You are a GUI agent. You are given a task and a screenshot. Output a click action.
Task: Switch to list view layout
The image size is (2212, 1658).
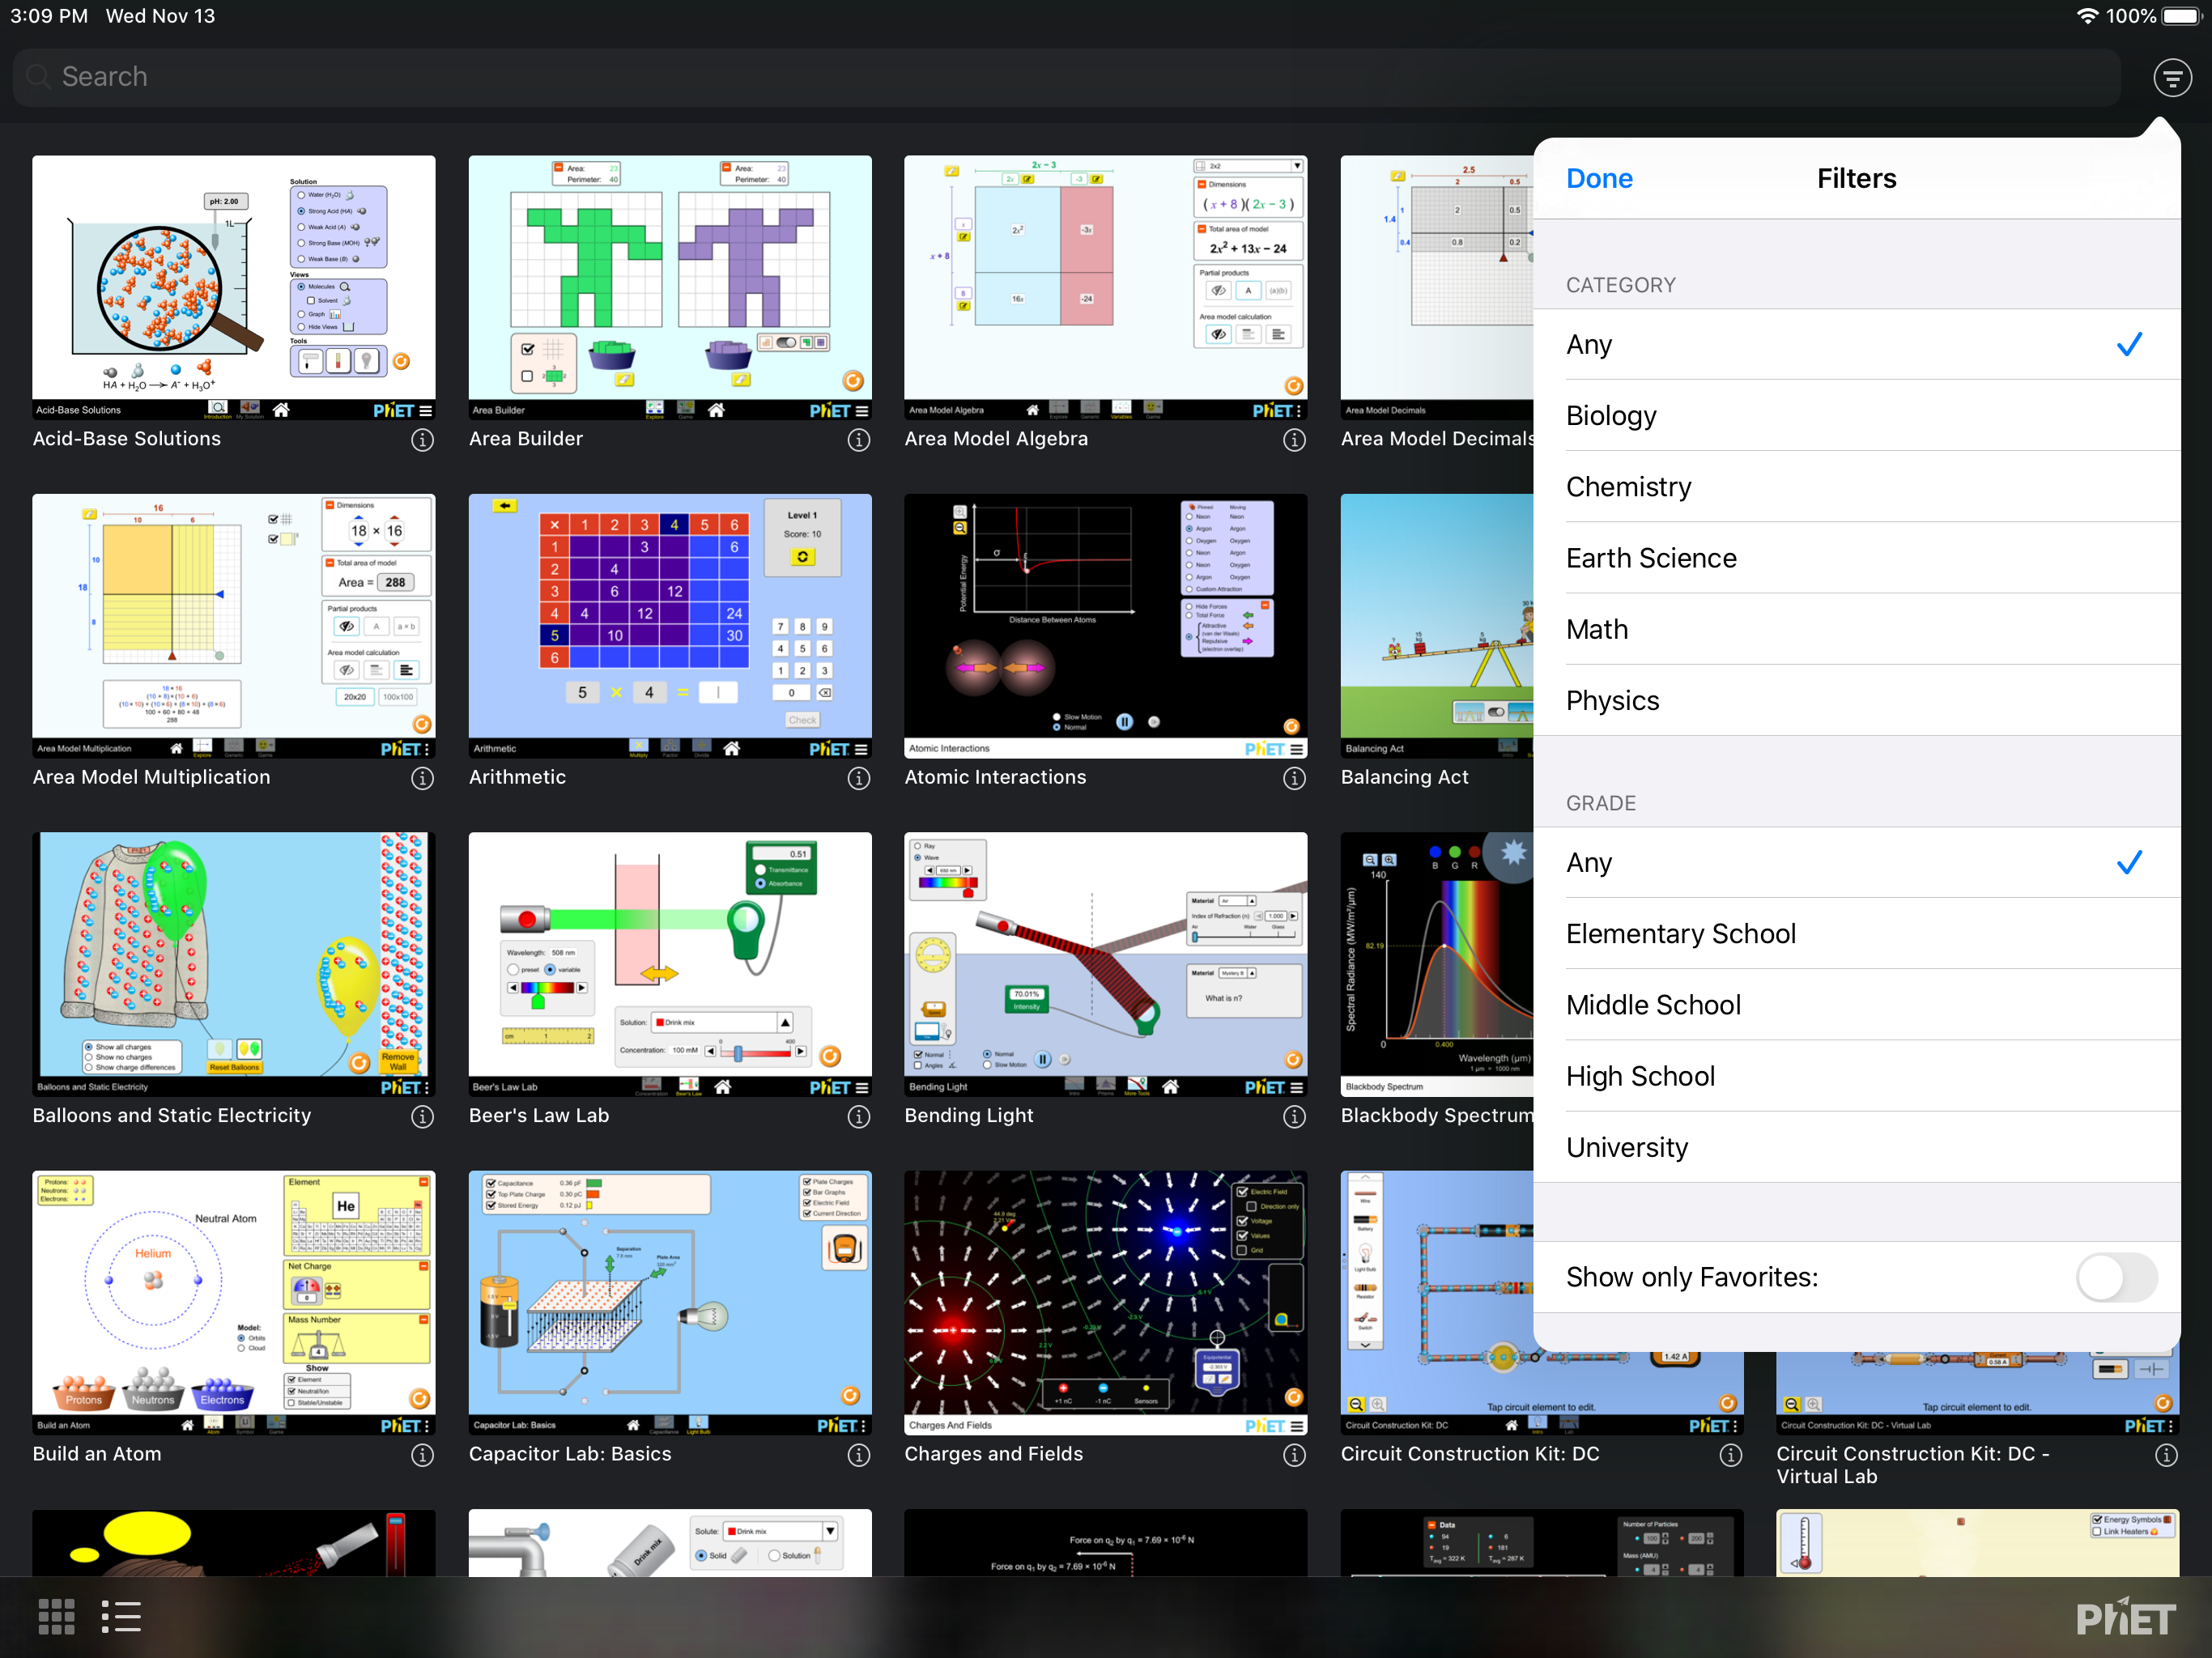click(121, 1616)
